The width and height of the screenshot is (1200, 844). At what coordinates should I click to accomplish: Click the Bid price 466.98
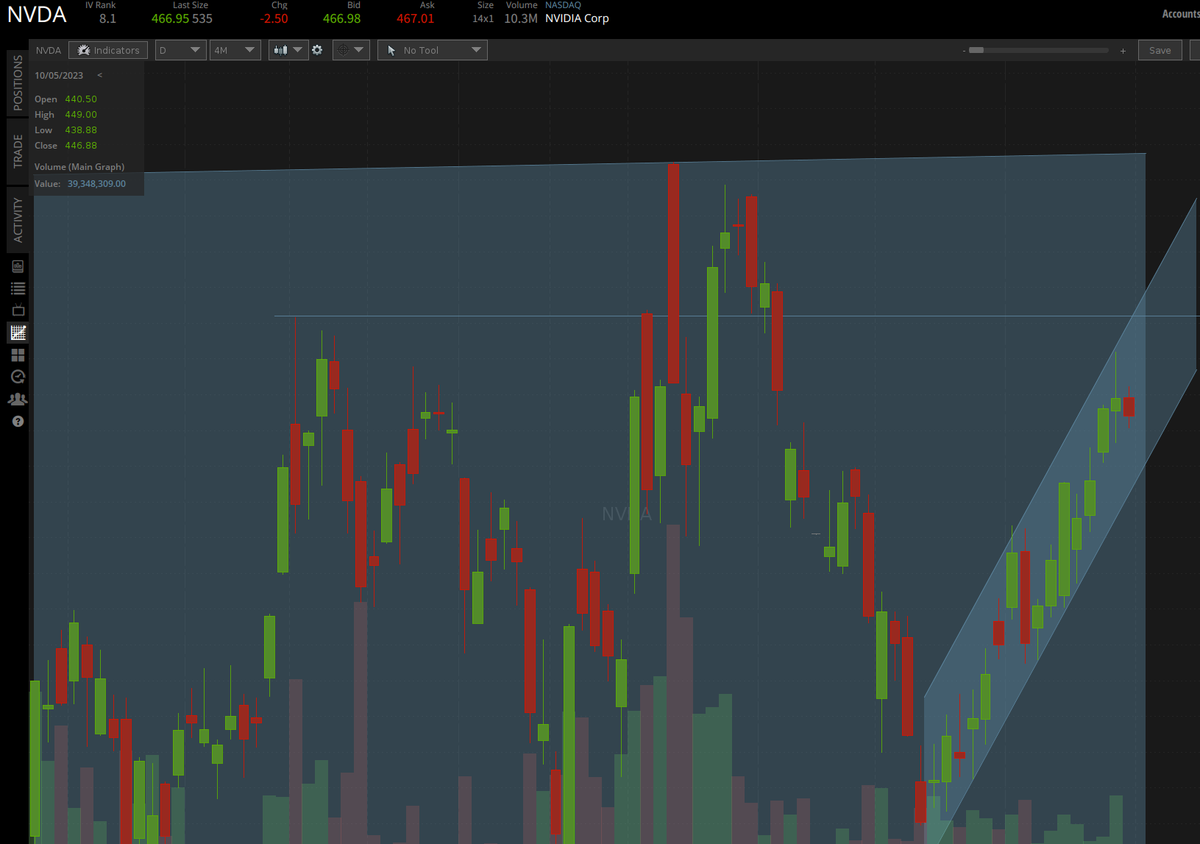pyautogui.click(x=343, y=18)
